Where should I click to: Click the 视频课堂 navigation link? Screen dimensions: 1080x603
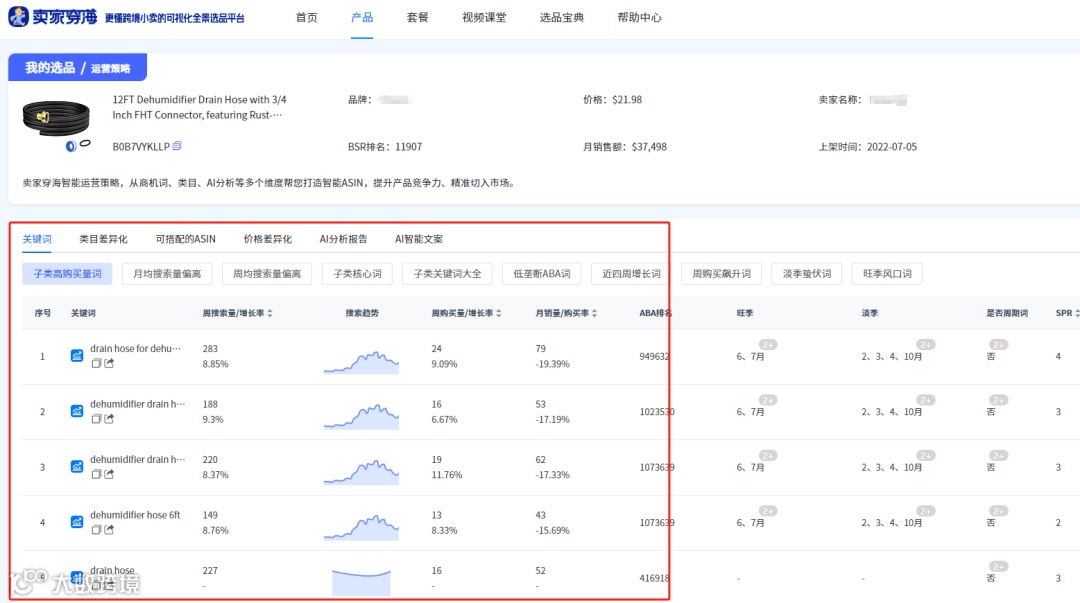point(483,16)
